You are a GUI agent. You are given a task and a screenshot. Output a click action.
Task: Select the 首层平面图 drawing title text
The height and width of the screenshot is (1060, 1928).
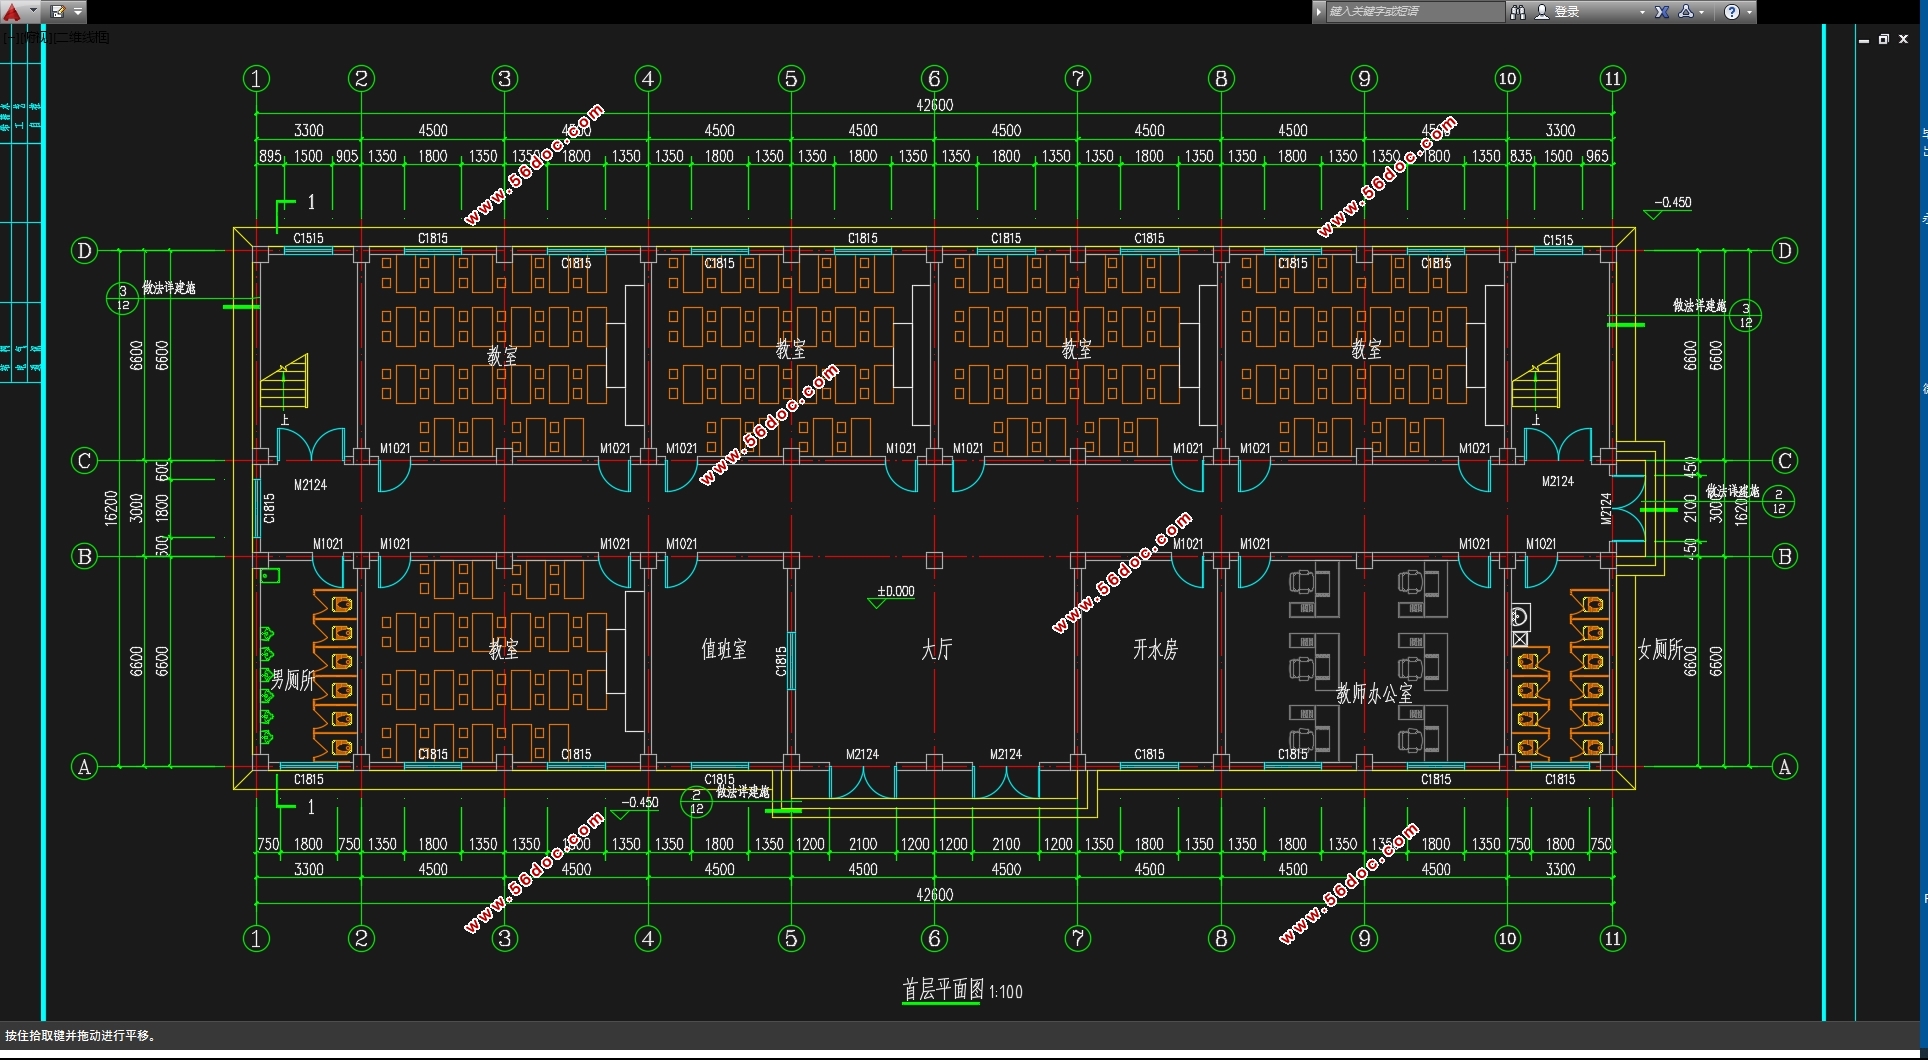[x=943, y=989]
